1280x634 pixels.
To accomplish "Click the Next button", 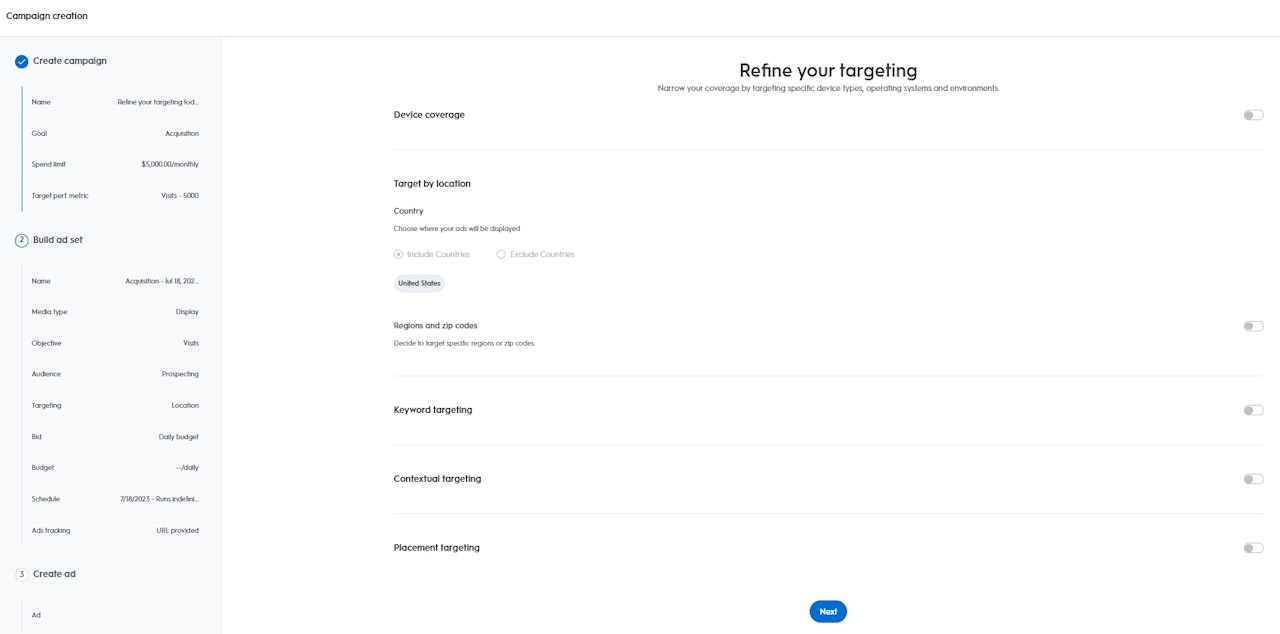I will [828, 612].
